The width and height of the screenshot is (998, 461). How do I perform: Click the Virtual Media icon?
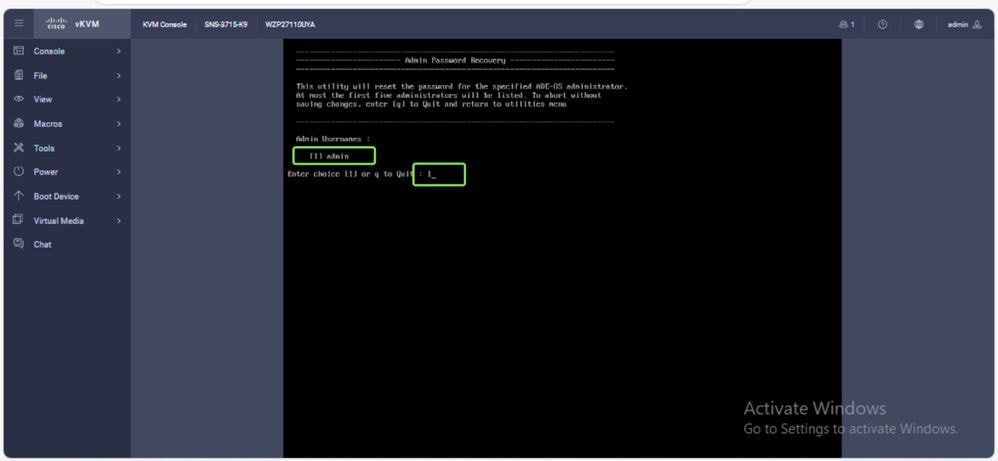[18, 220]
